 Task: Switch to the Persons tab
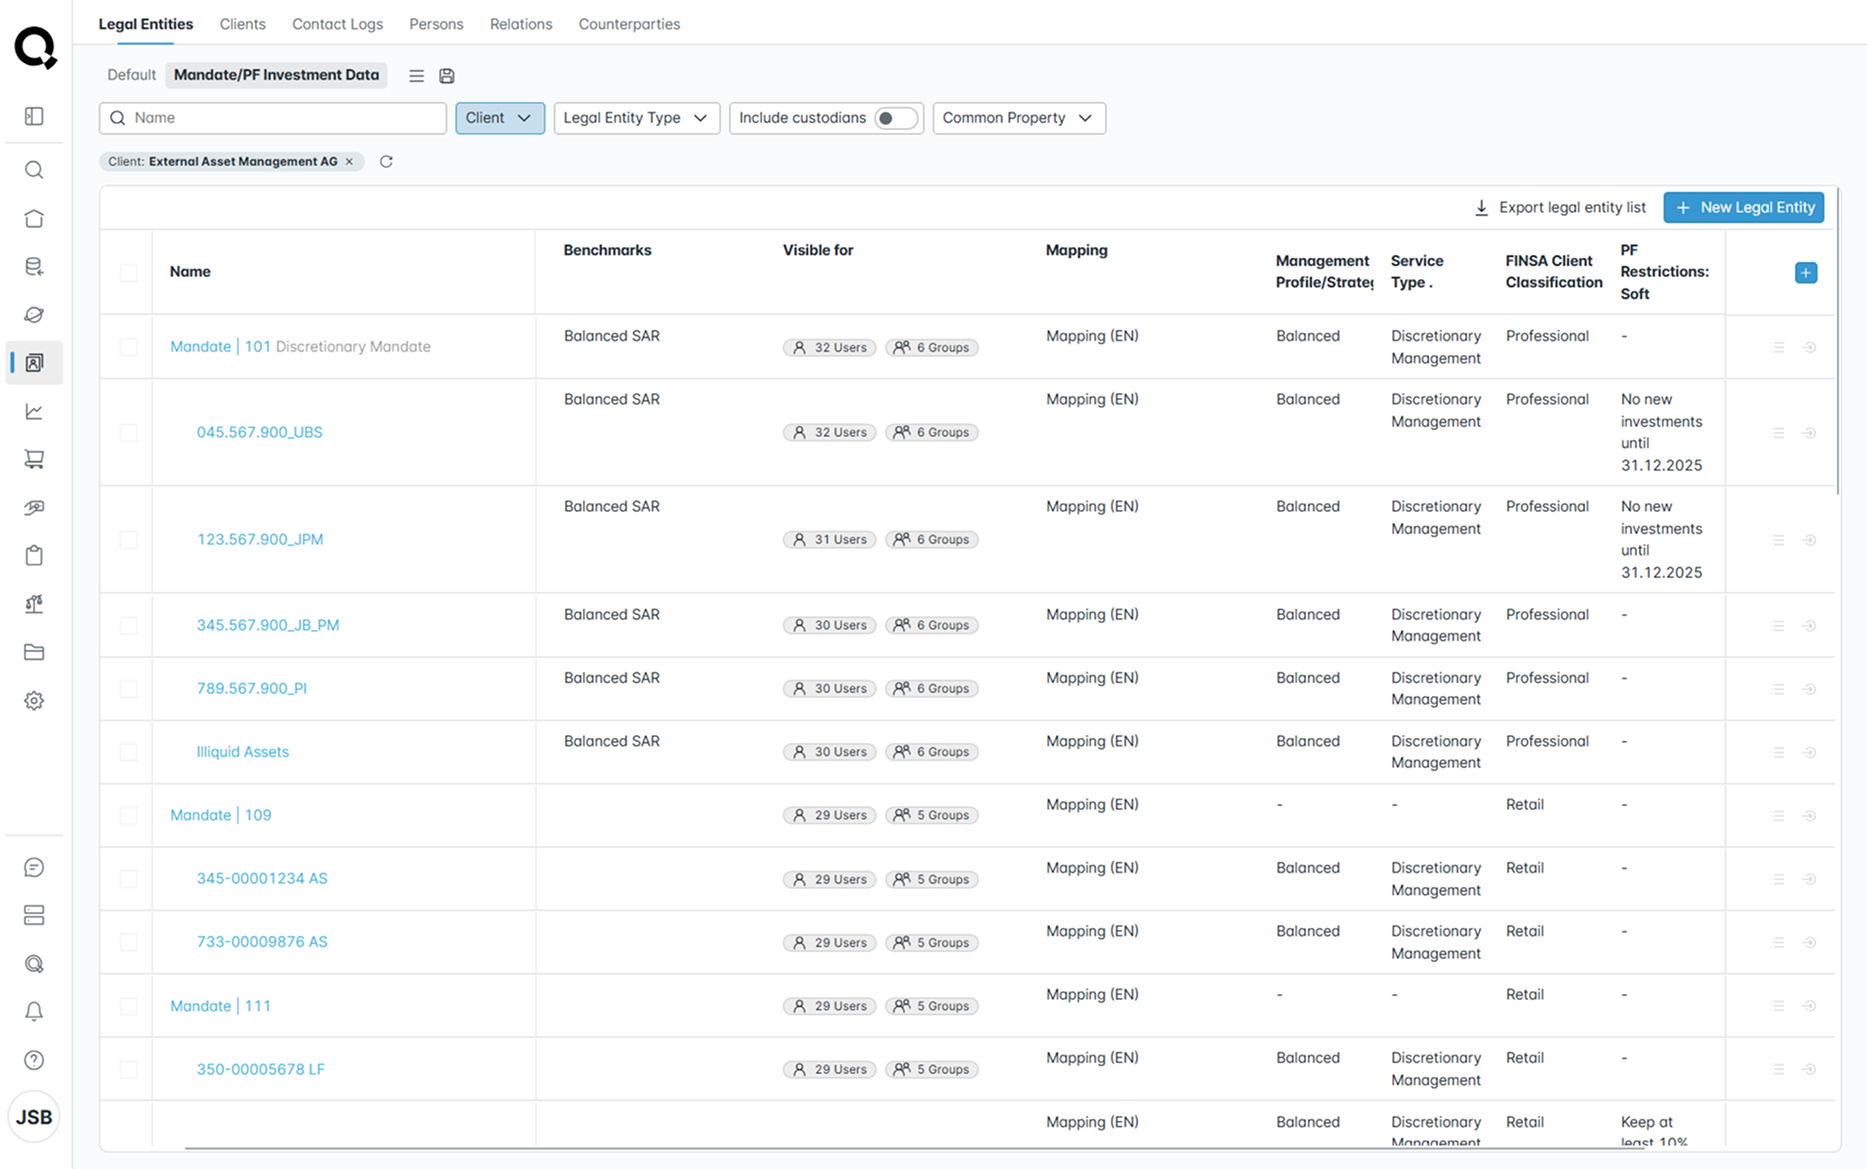(x=436, y=24)
